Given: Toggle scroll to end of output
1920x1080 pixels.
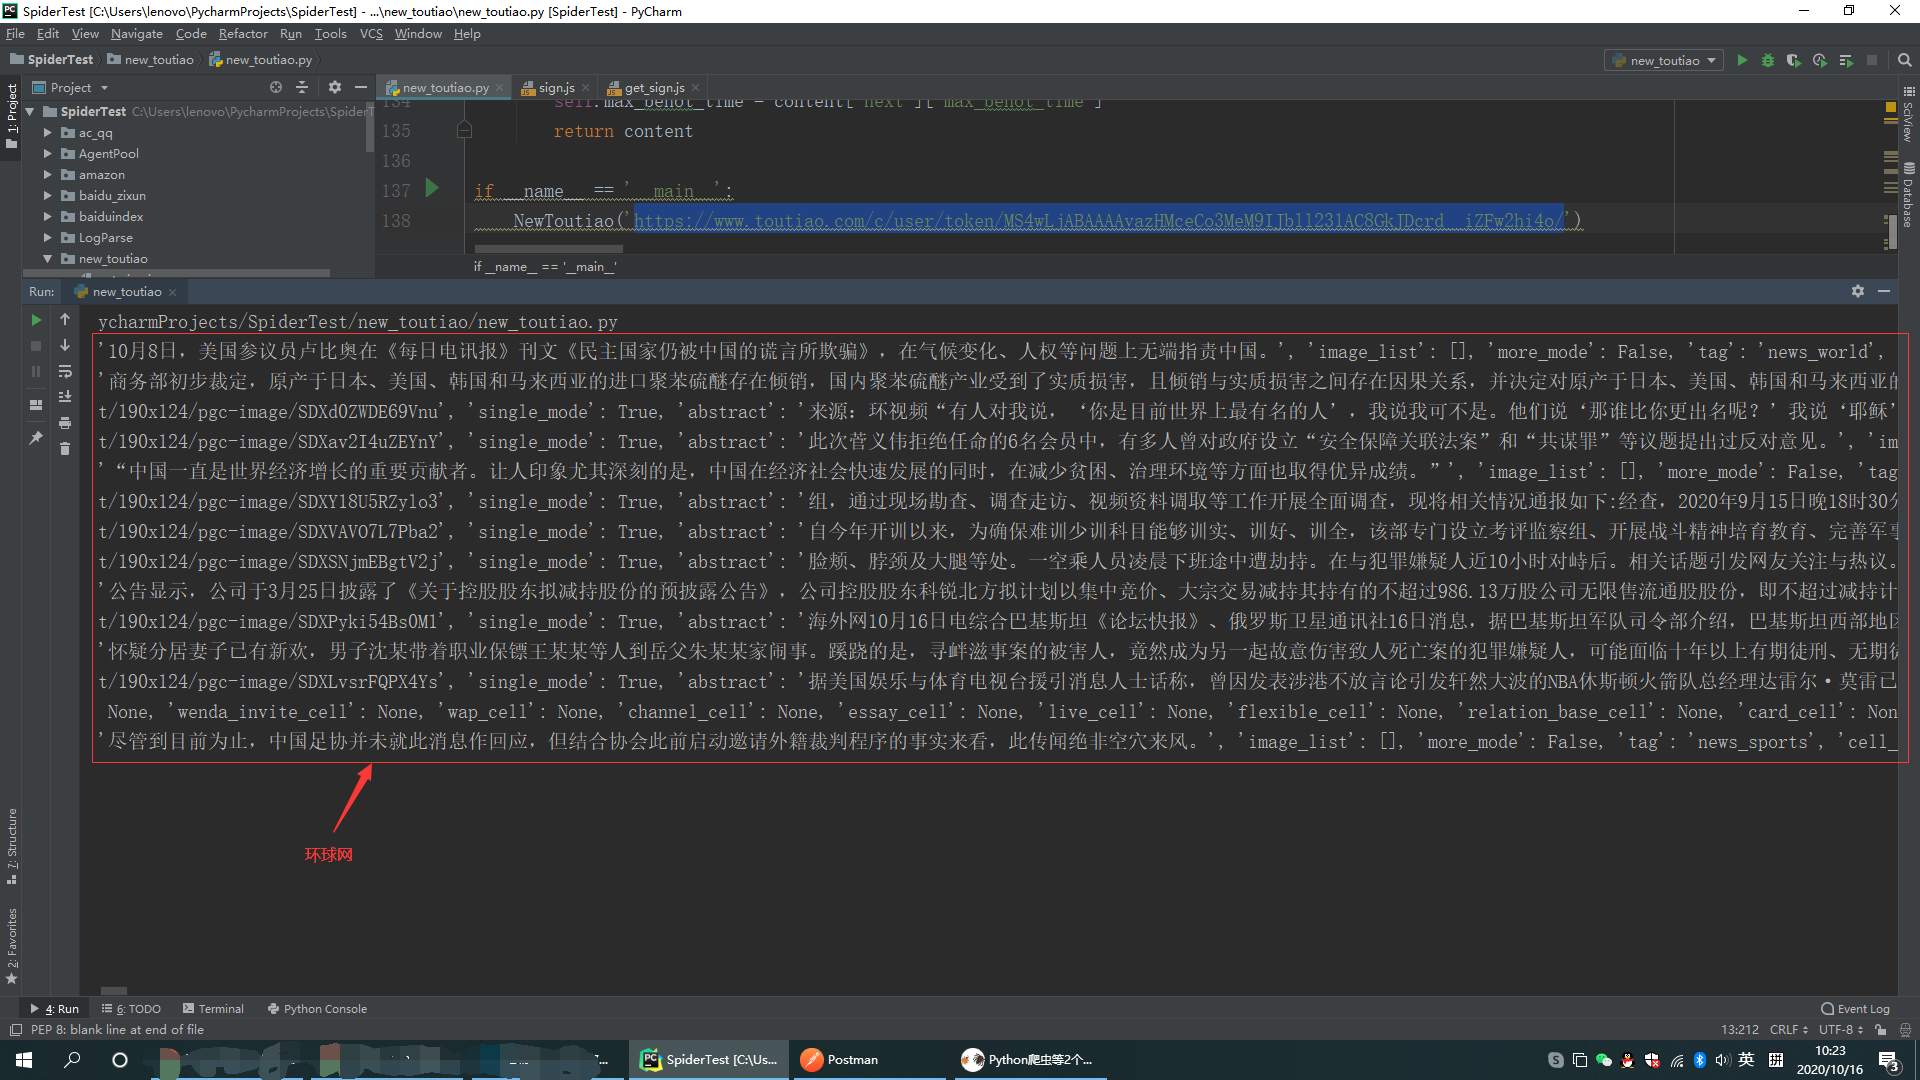Looking at the screenshot, I should [65, 398].
